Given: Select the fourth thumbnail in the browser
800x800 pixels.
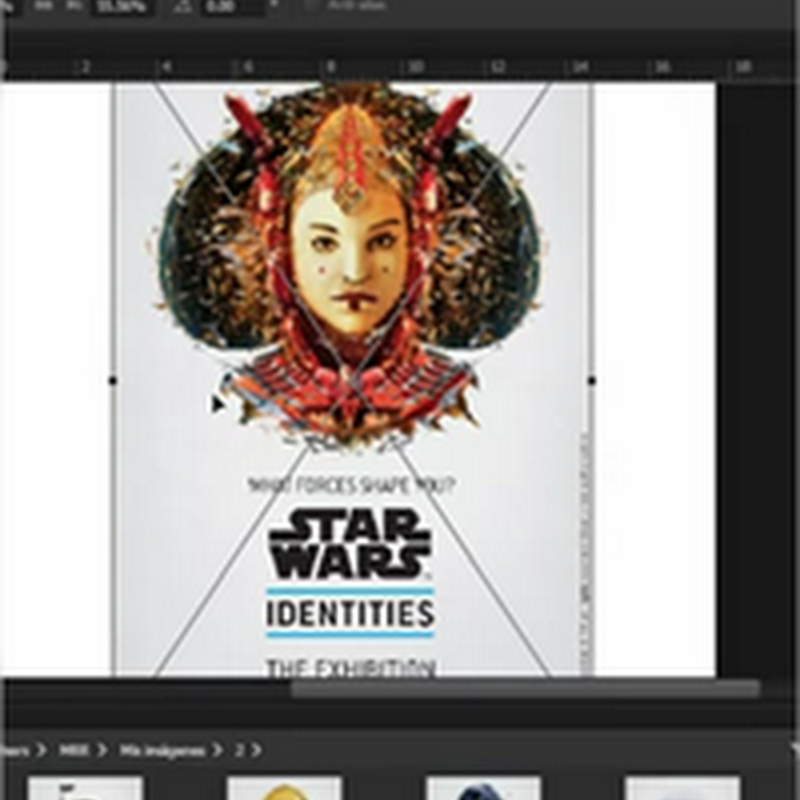Looking at the screenshot, I should coord(682,788).
